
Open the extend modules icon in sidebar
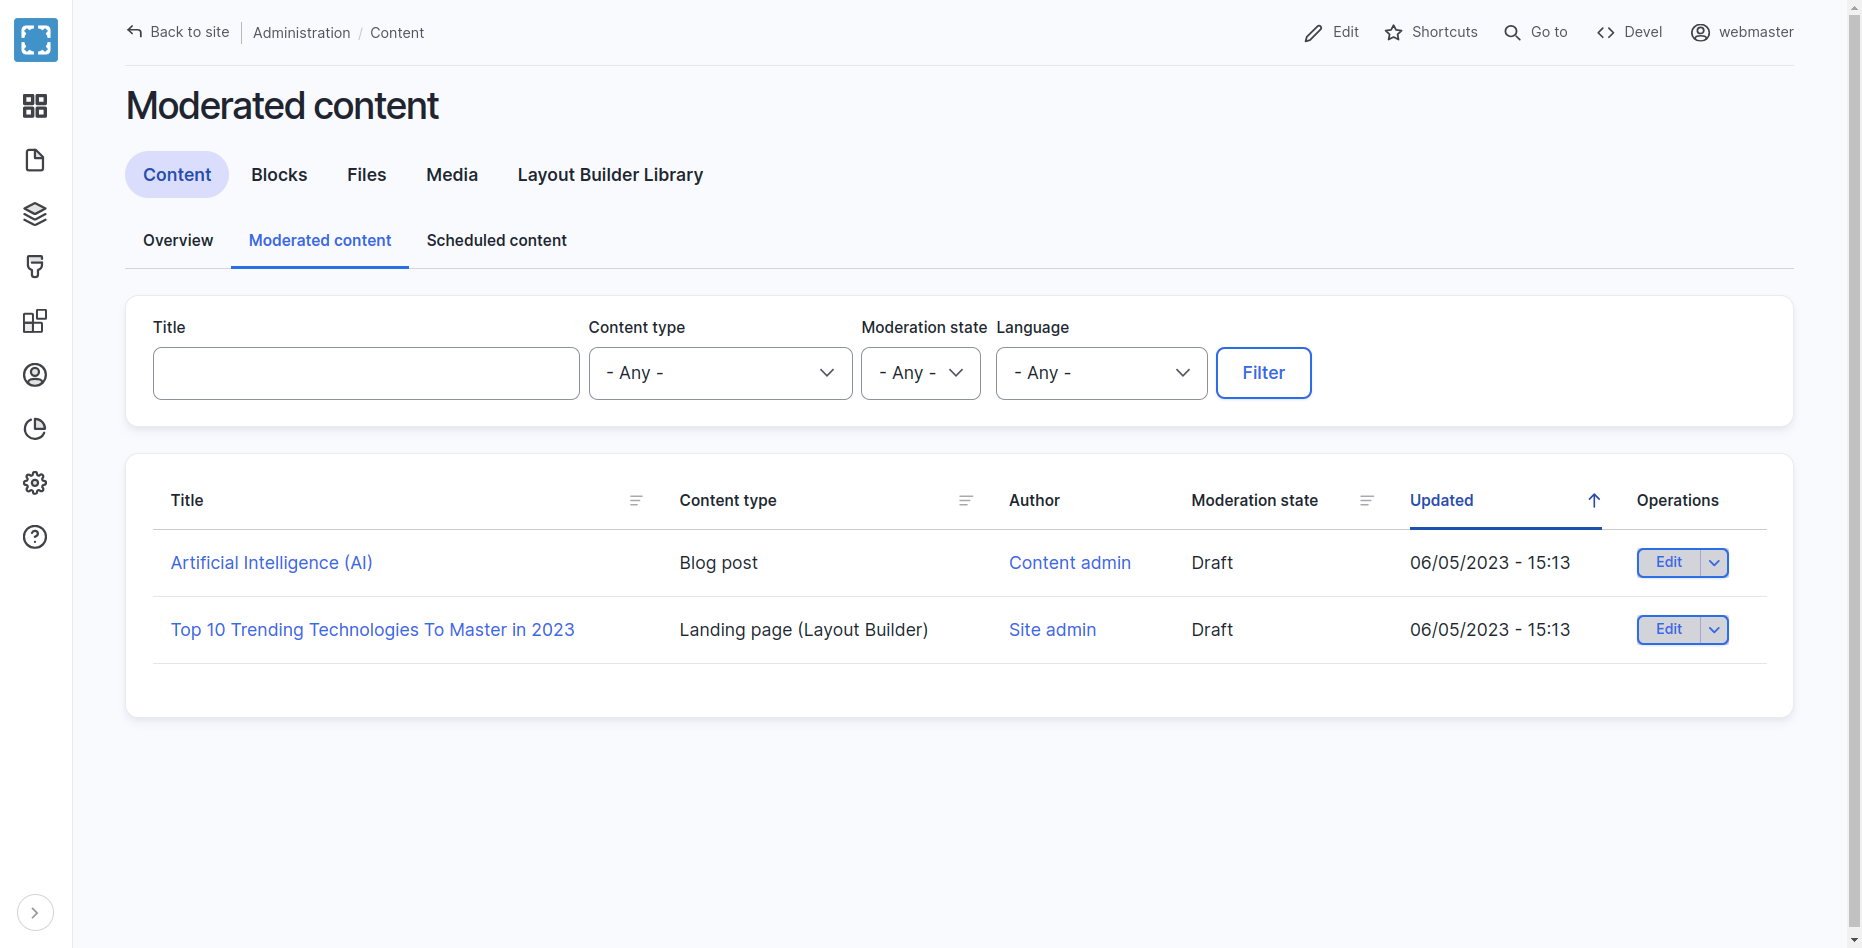(35, 321)
